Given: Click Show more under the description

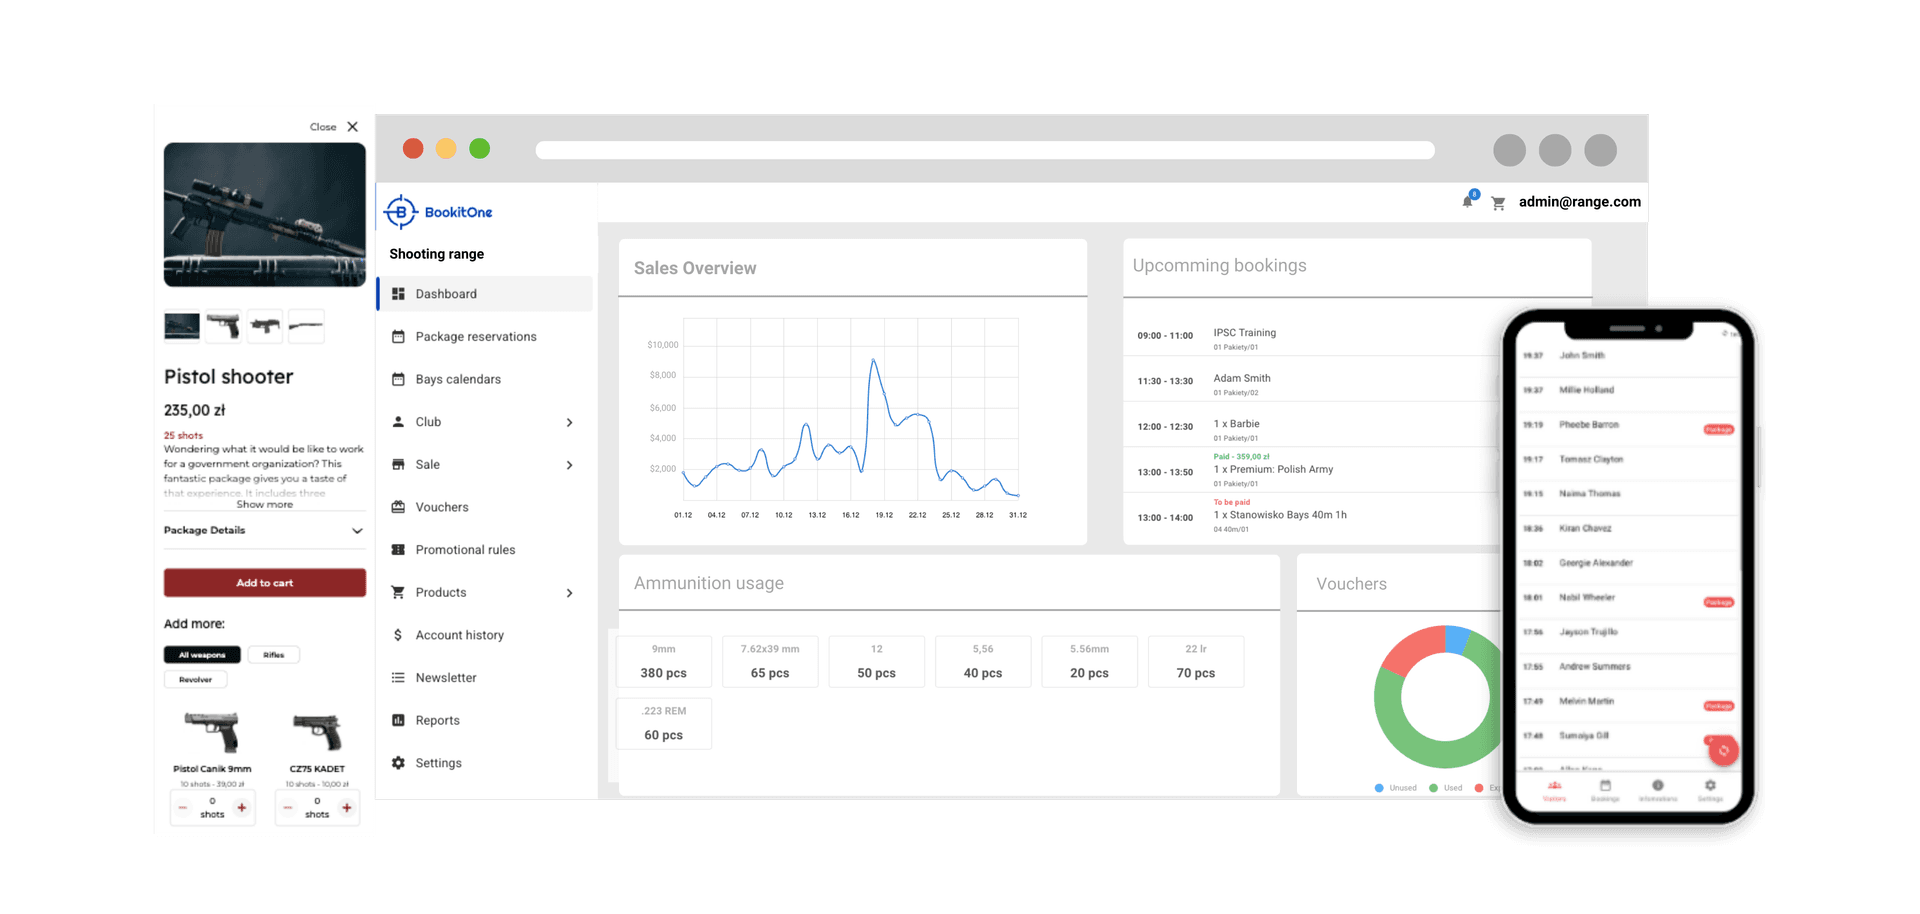Looking at the screenshot, I should [x=264, y=505].
